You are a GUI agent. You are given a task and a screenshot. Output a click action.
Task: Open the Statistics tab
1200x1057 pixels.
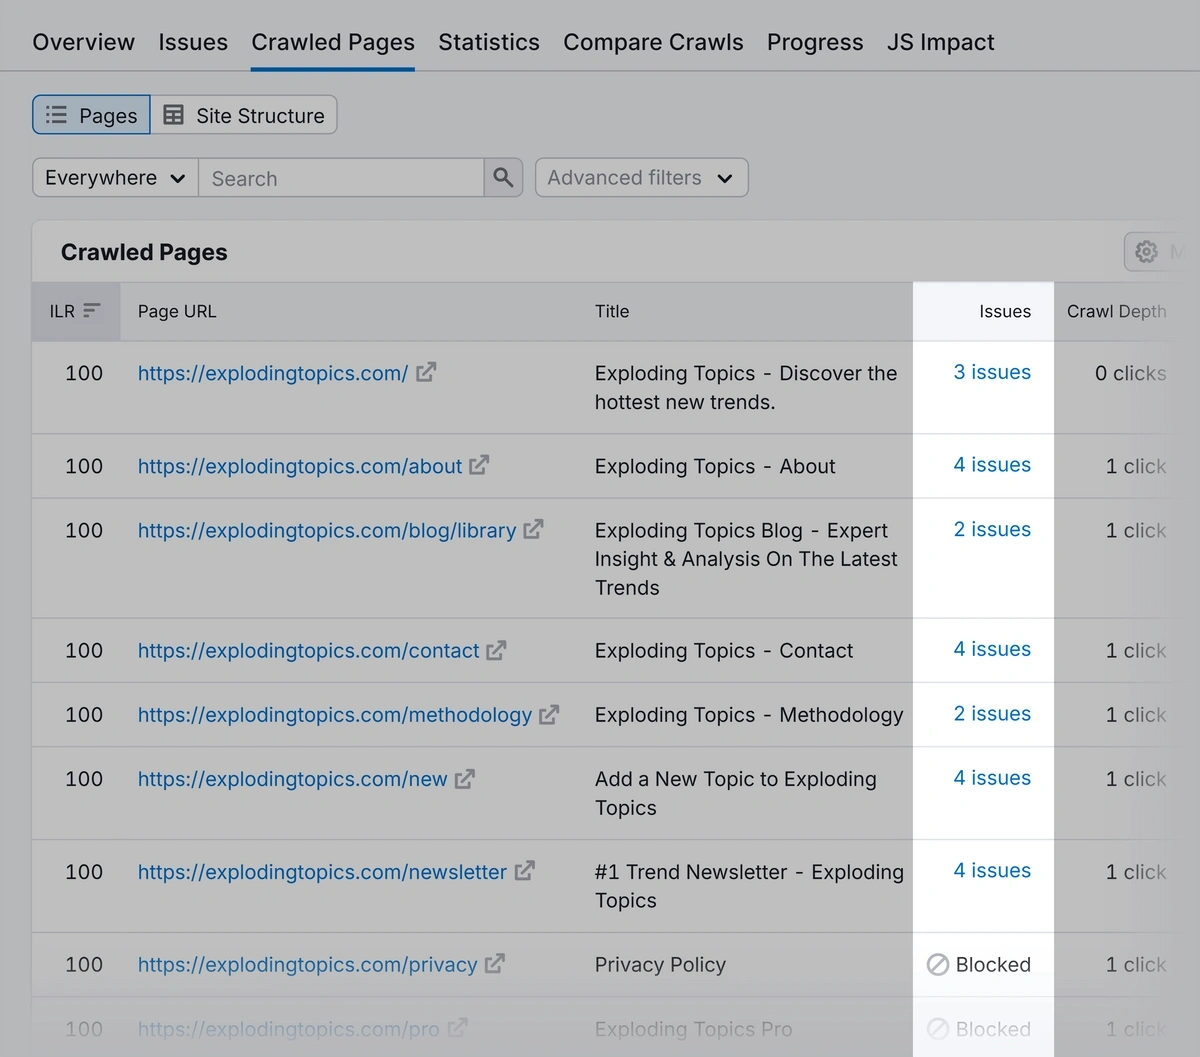coord(489,42)
